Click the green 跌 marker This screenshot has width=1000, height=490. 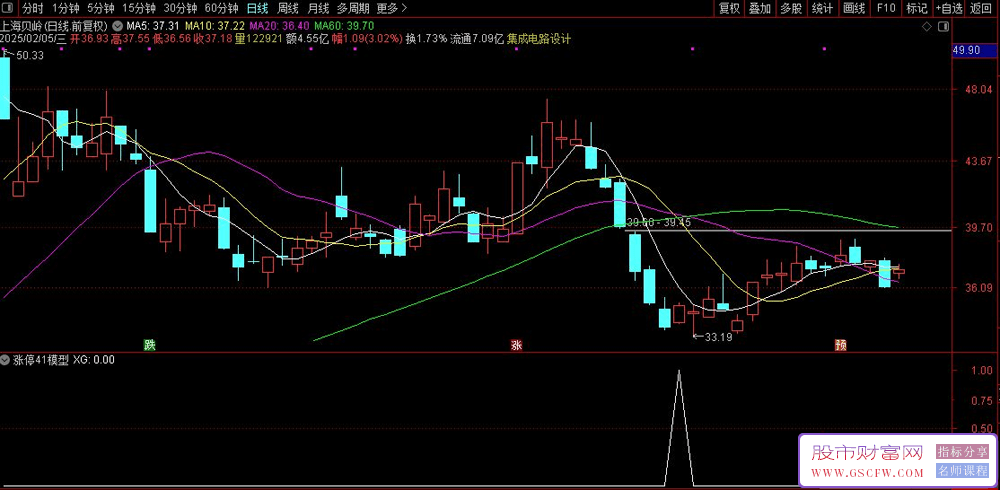click(149, 345)
